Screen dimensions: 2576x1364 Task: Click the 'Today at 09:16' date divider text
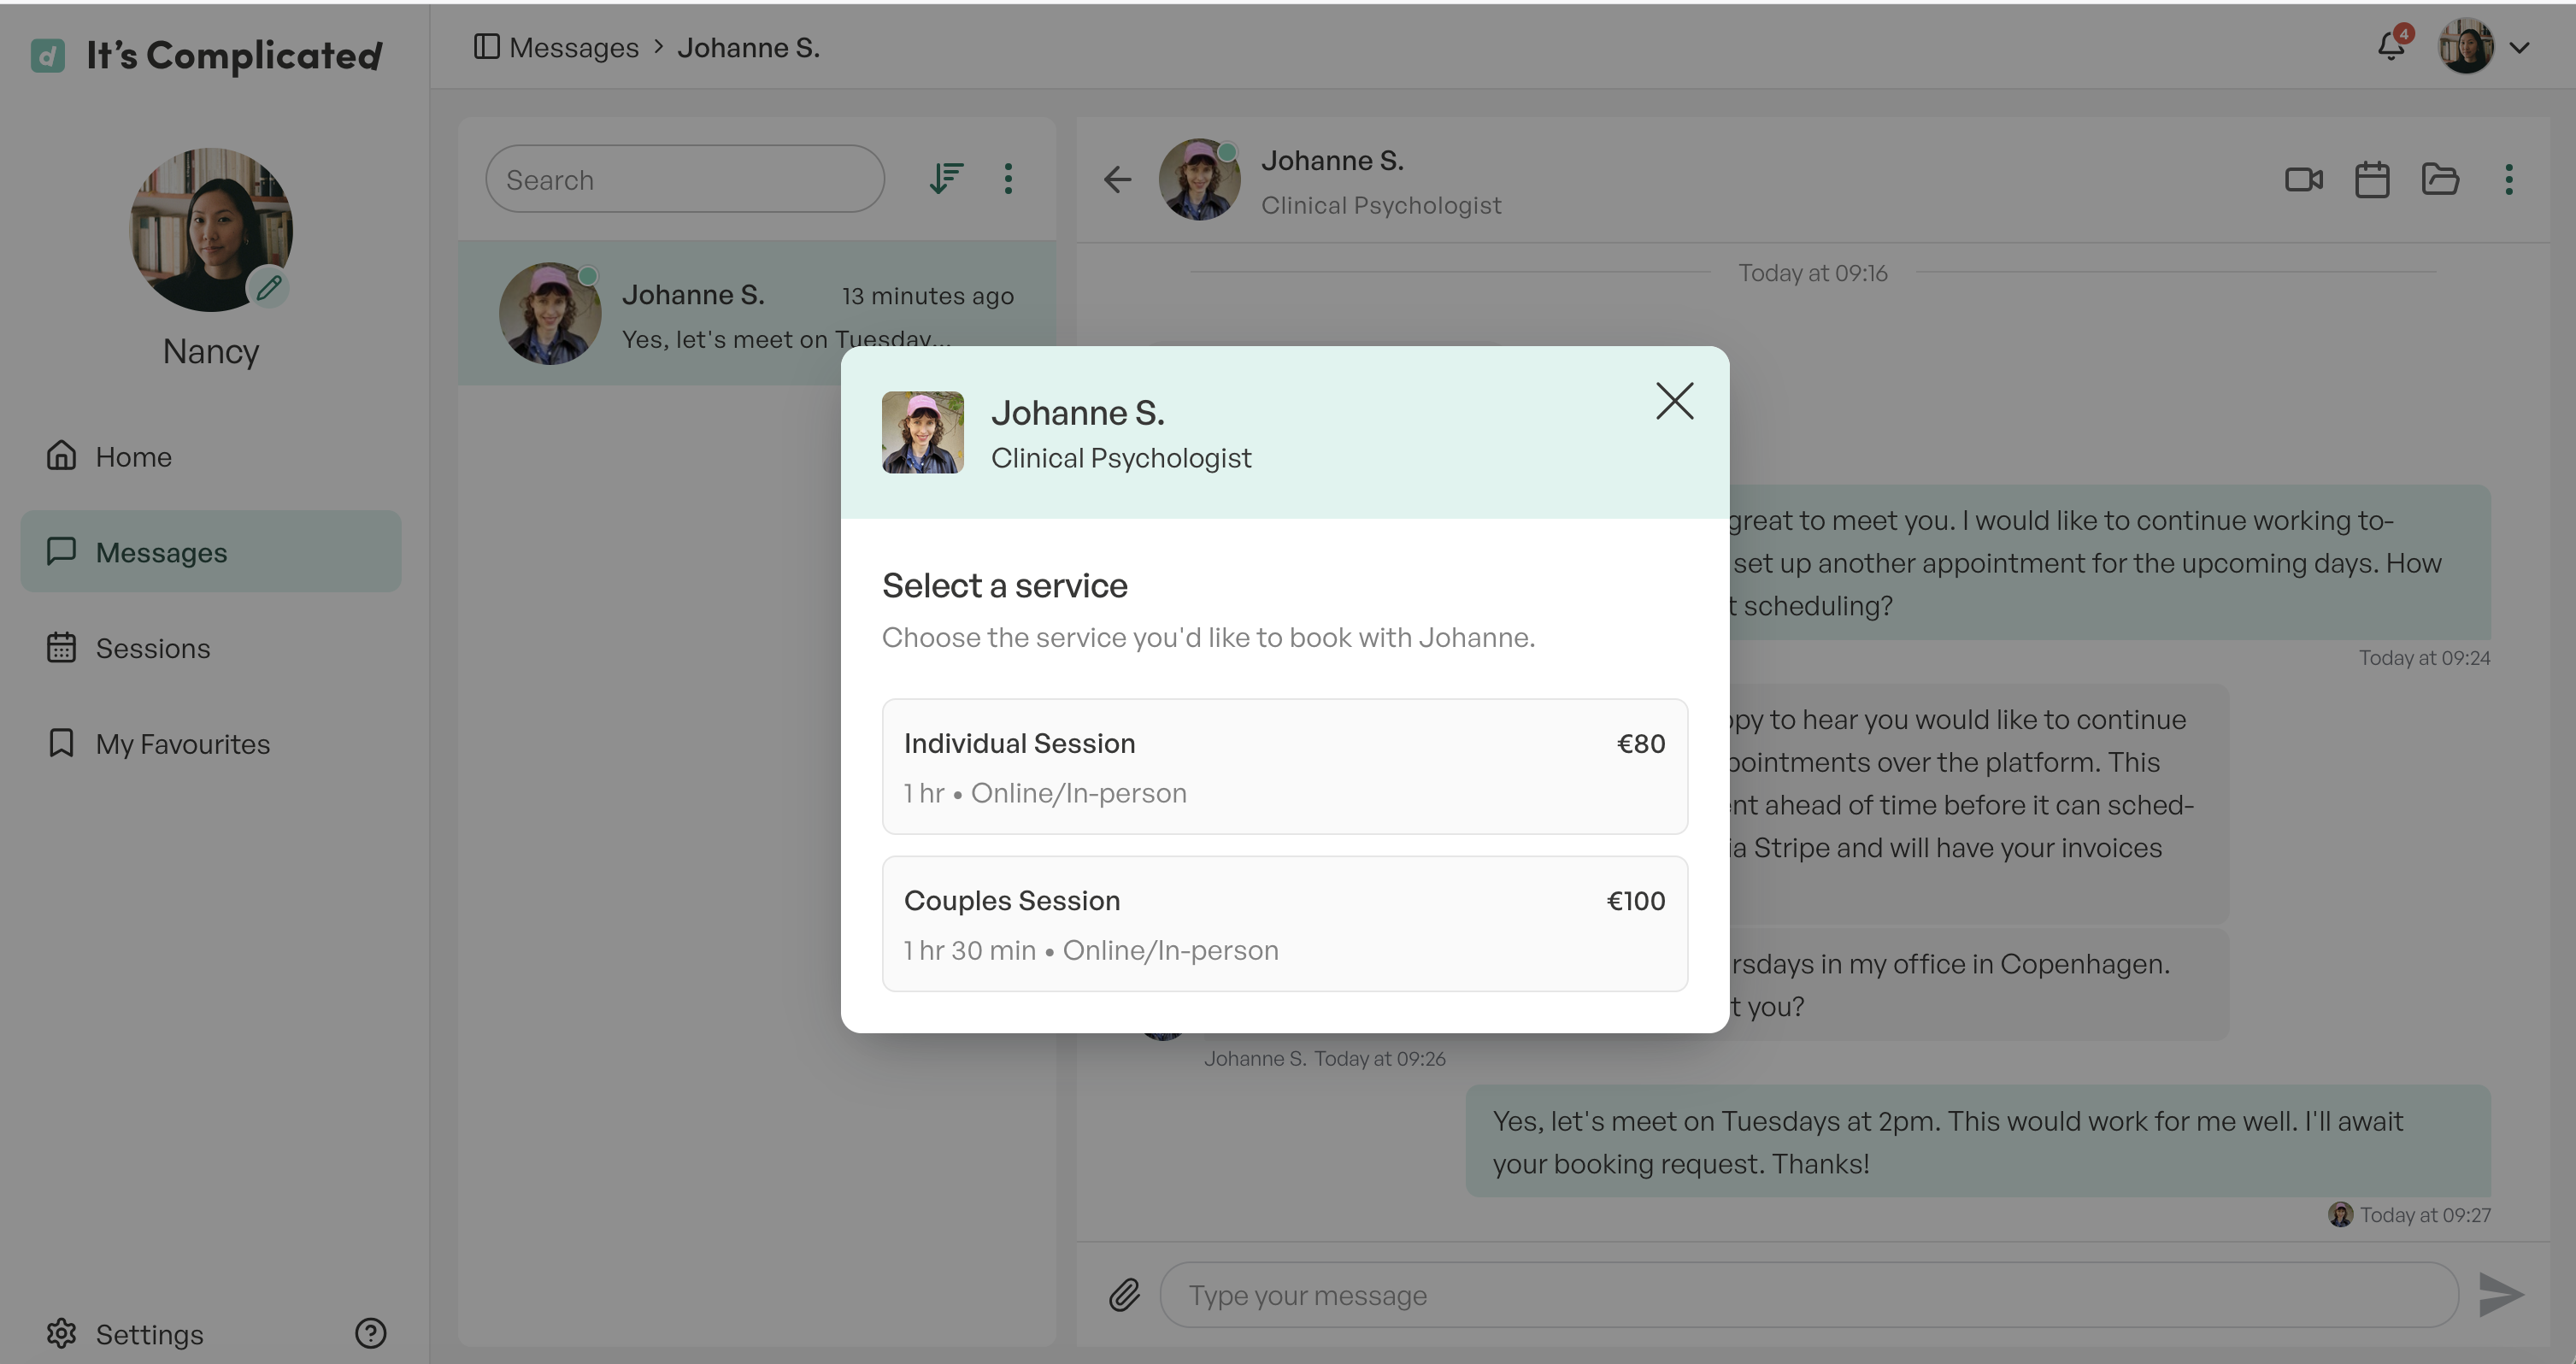coord(1812,273)
